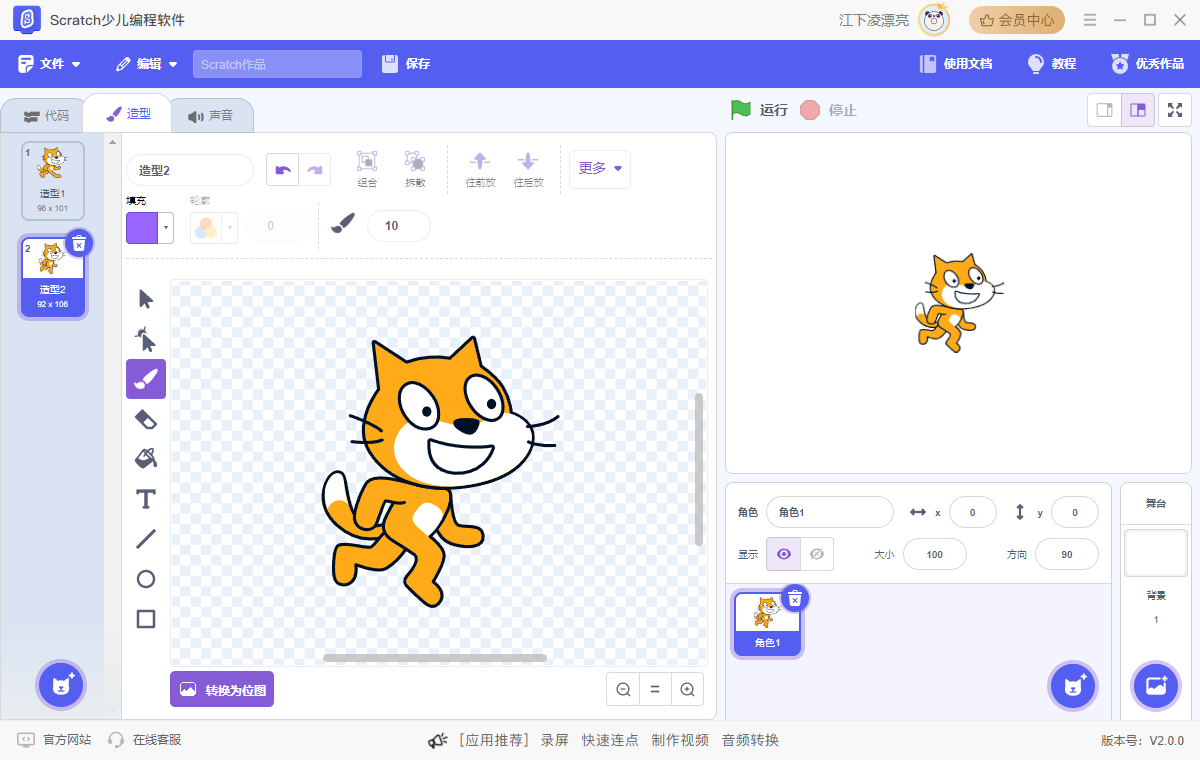Select the 造型1 costume thumbnail
The width and height of the screenshot is (1200, 760).
tap(52, 180)
